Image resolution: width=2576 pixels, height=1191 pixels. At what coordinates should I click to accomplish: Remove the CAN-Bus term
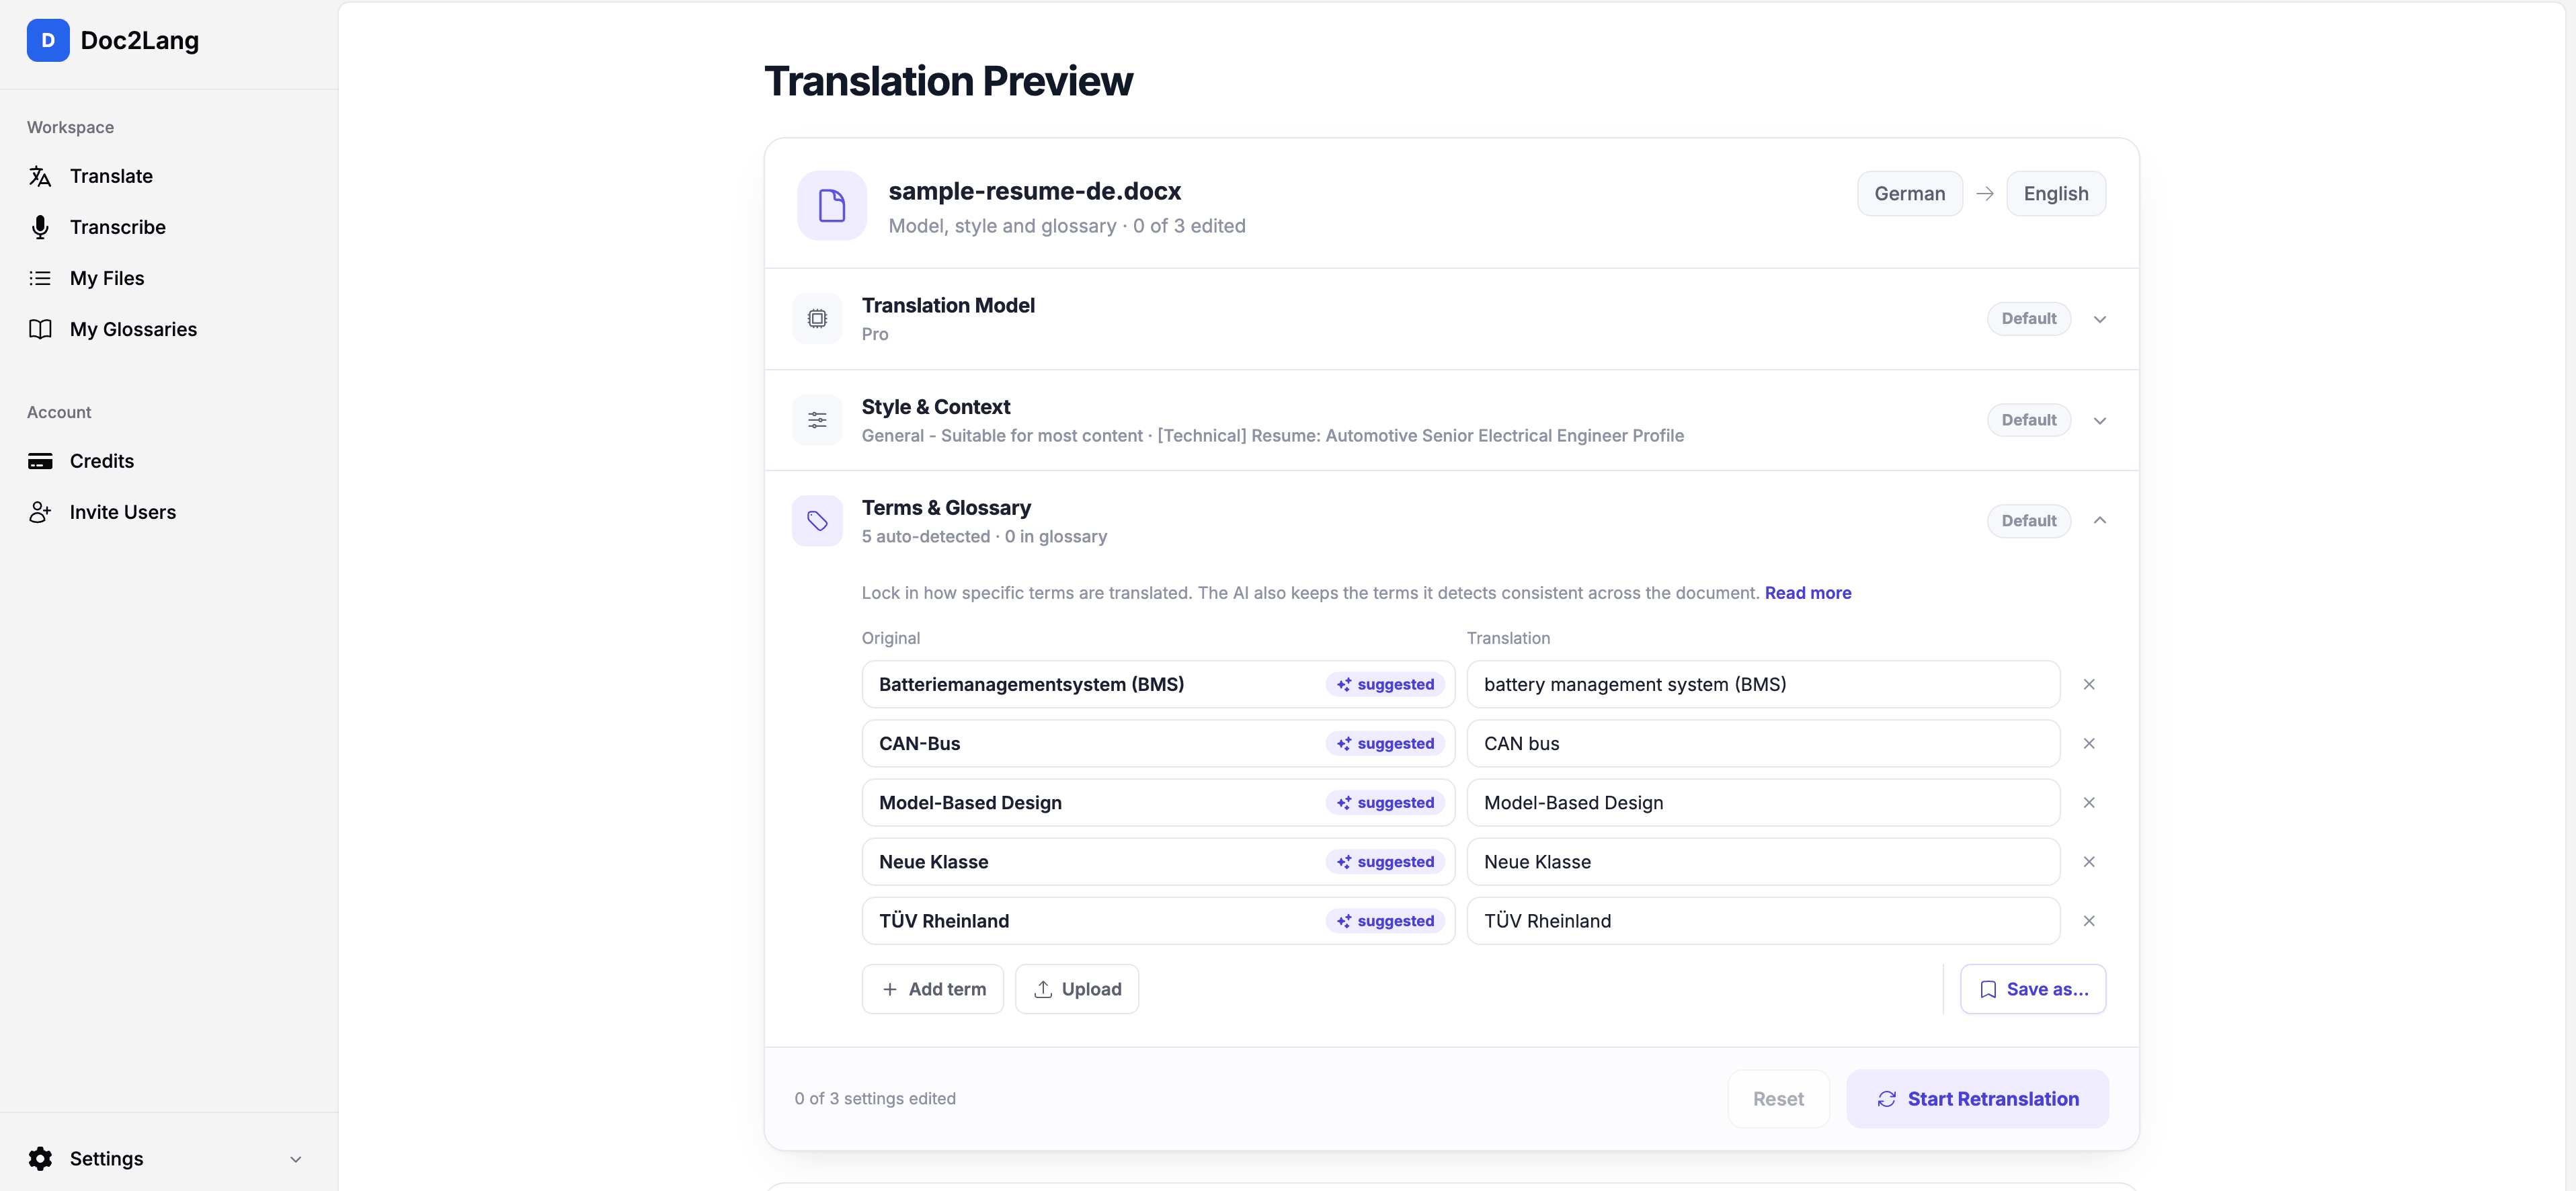(x=2088, y=743)
